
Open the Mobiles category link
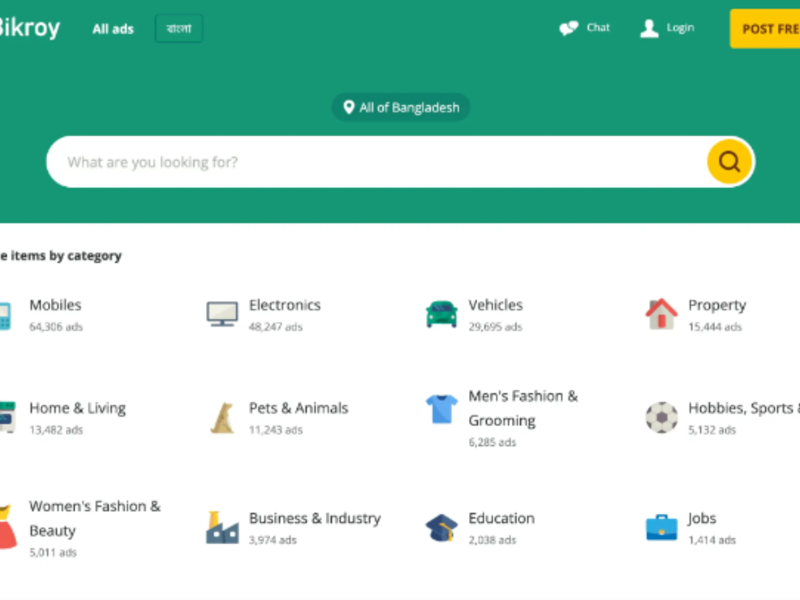[x=55, y=305]
